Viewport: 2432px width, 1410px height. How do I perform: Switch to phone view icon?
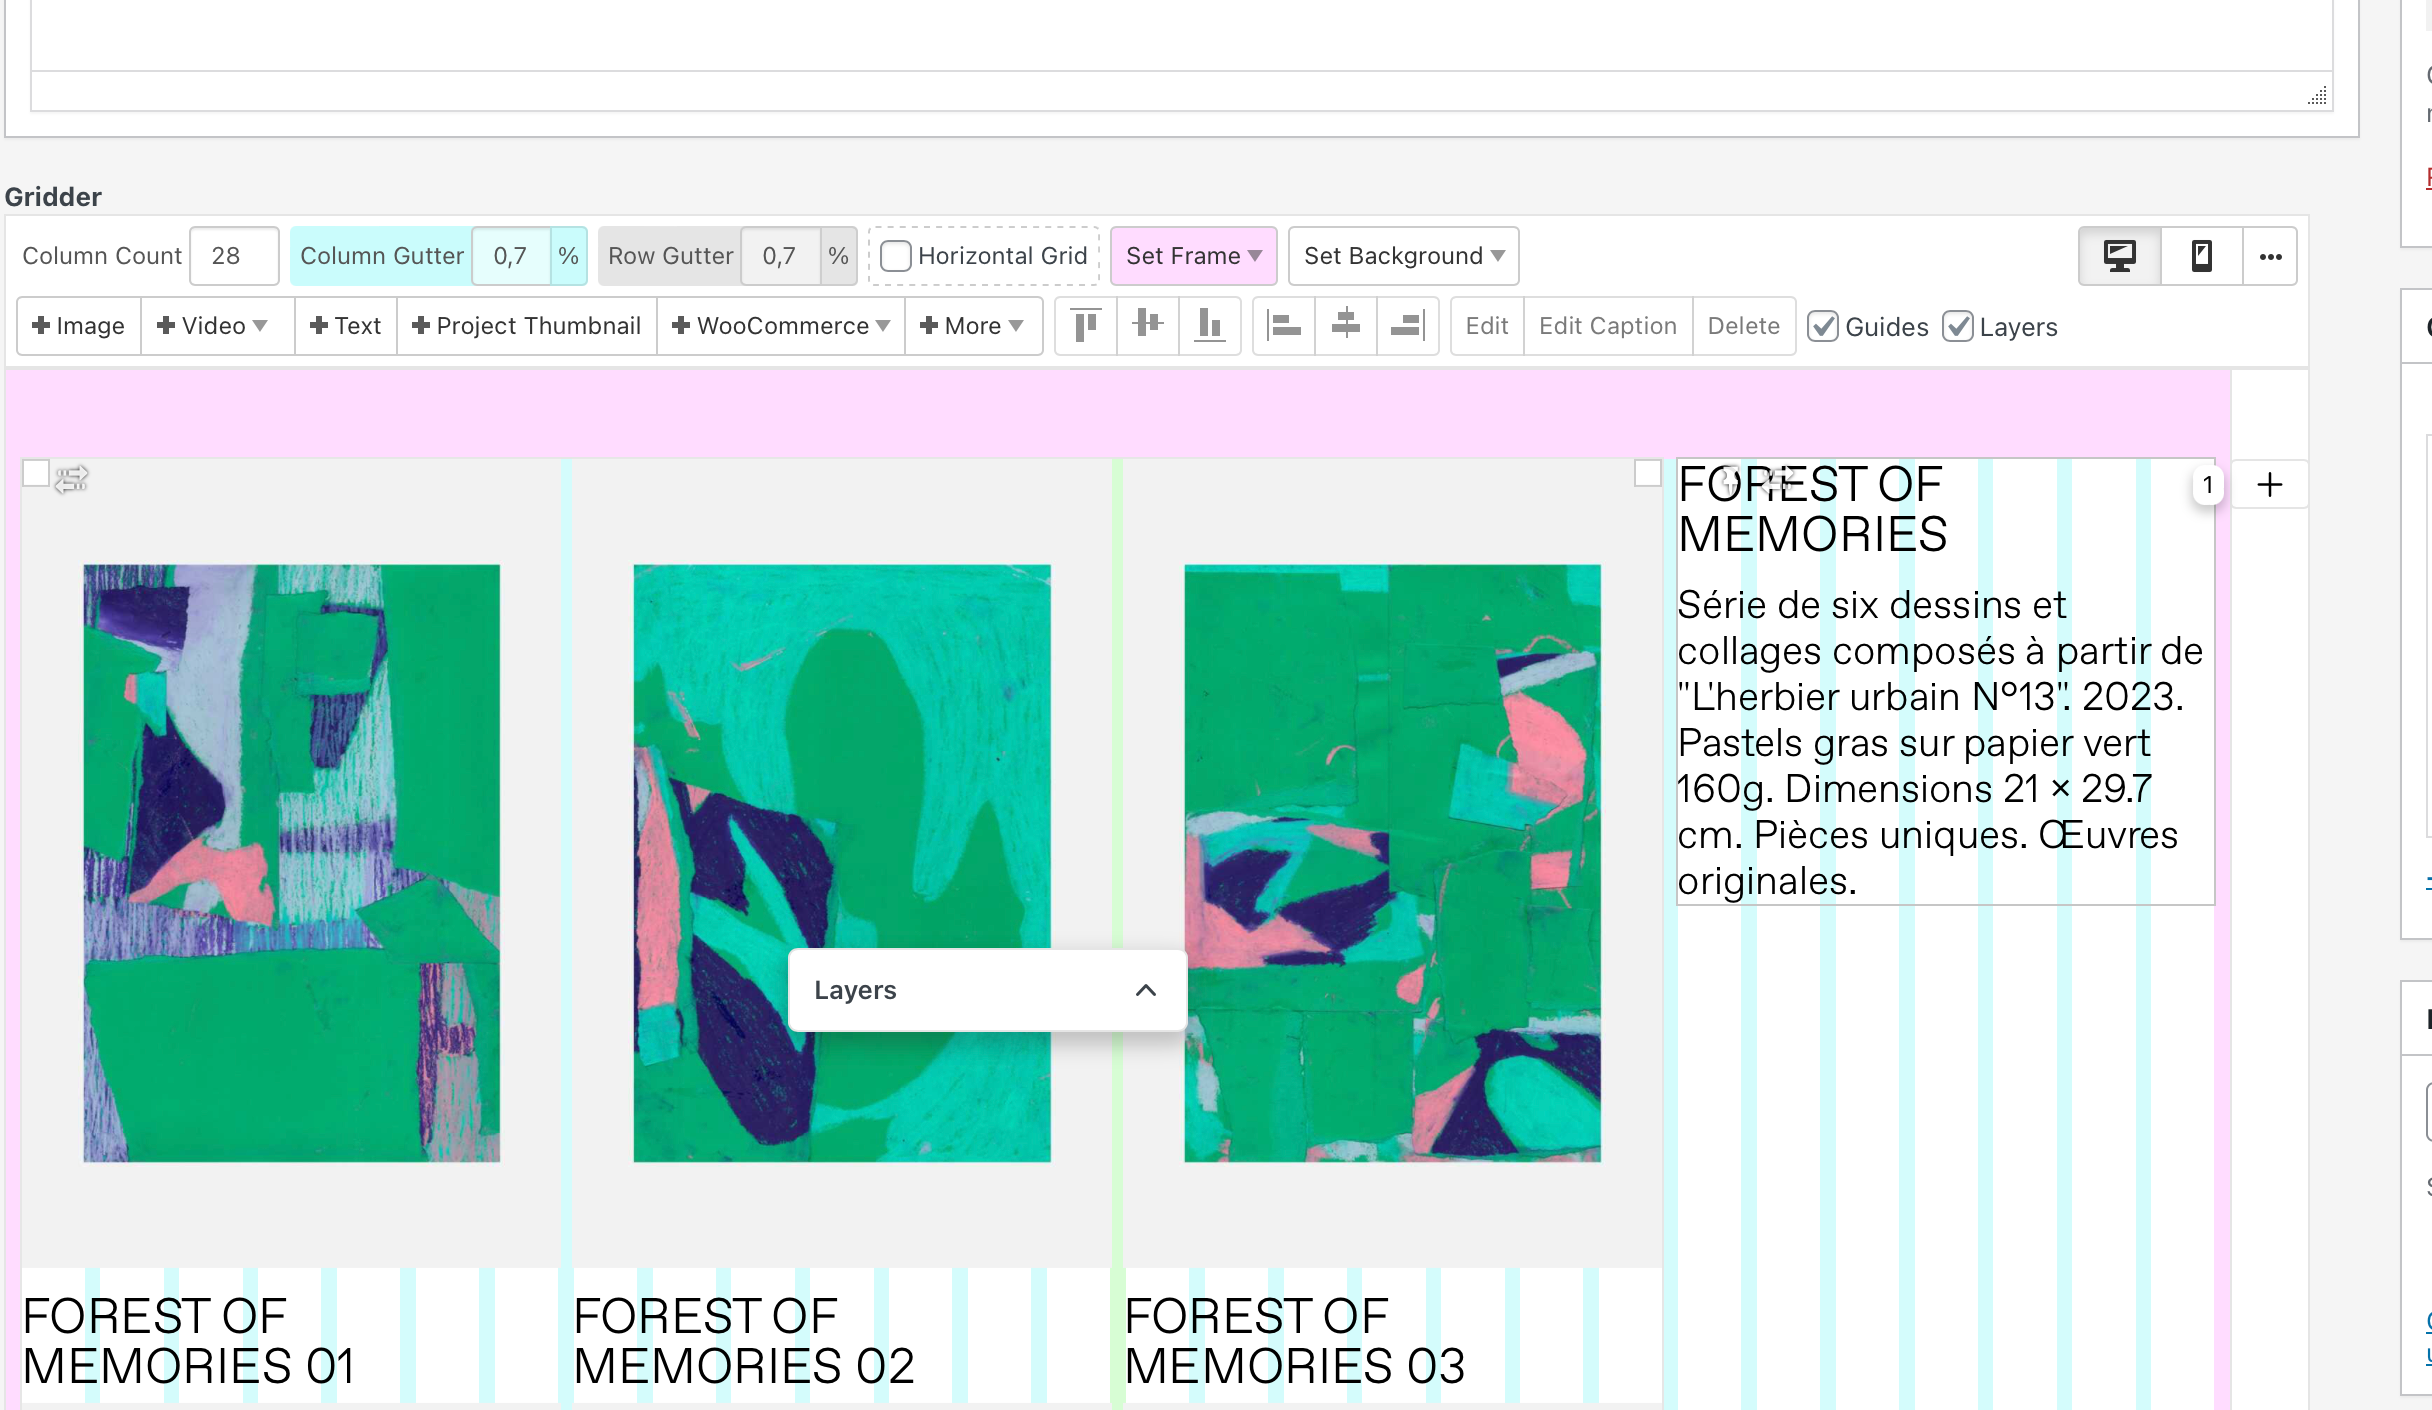pos(2201,256)
